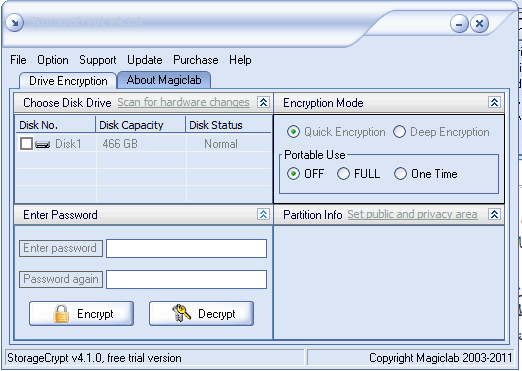
Task: Collapse the Encryption Mode panel
Action: (x=494, y=102)
